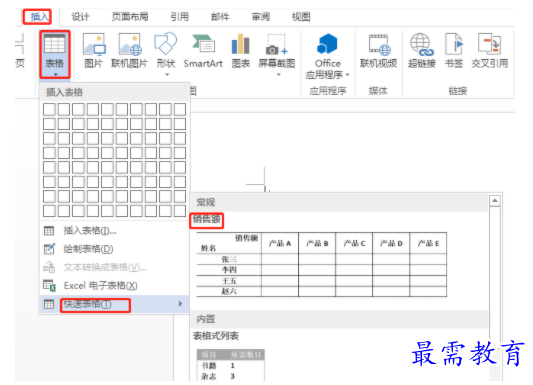Click the quick tables scroll-up arrow
Viewport: 533px width, 385px height.
click(495, 201)
